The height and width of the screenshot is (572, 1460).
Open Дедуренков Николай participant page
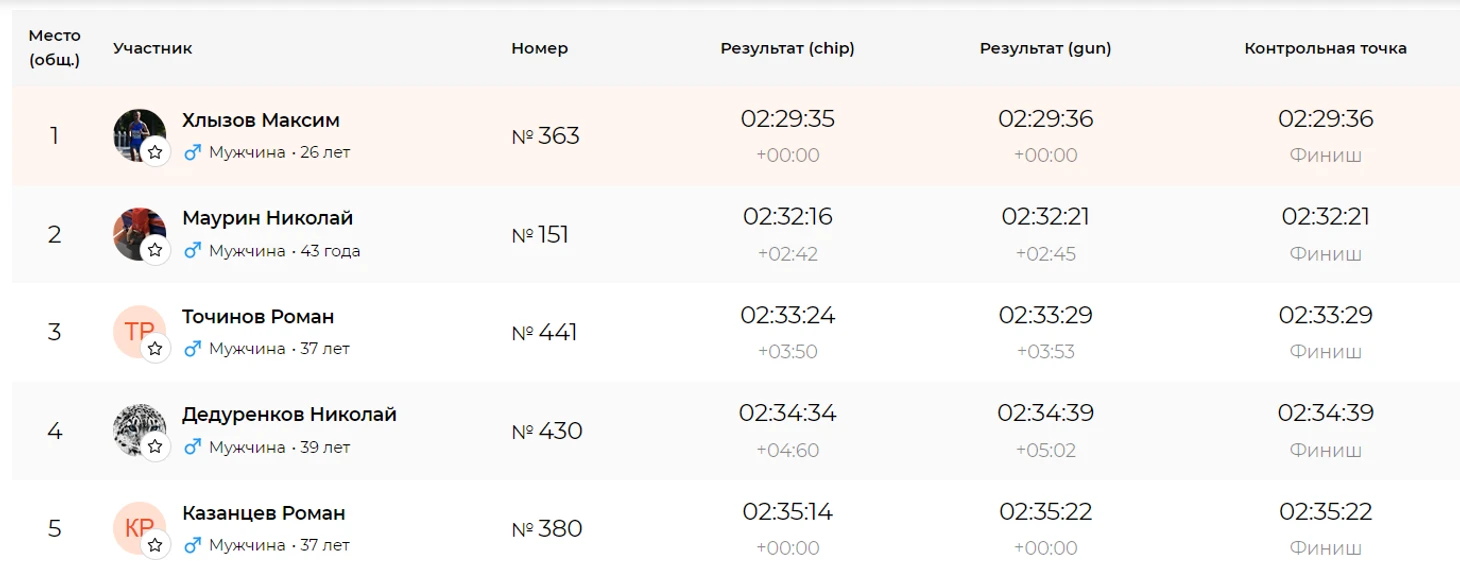tap(289, 415)
